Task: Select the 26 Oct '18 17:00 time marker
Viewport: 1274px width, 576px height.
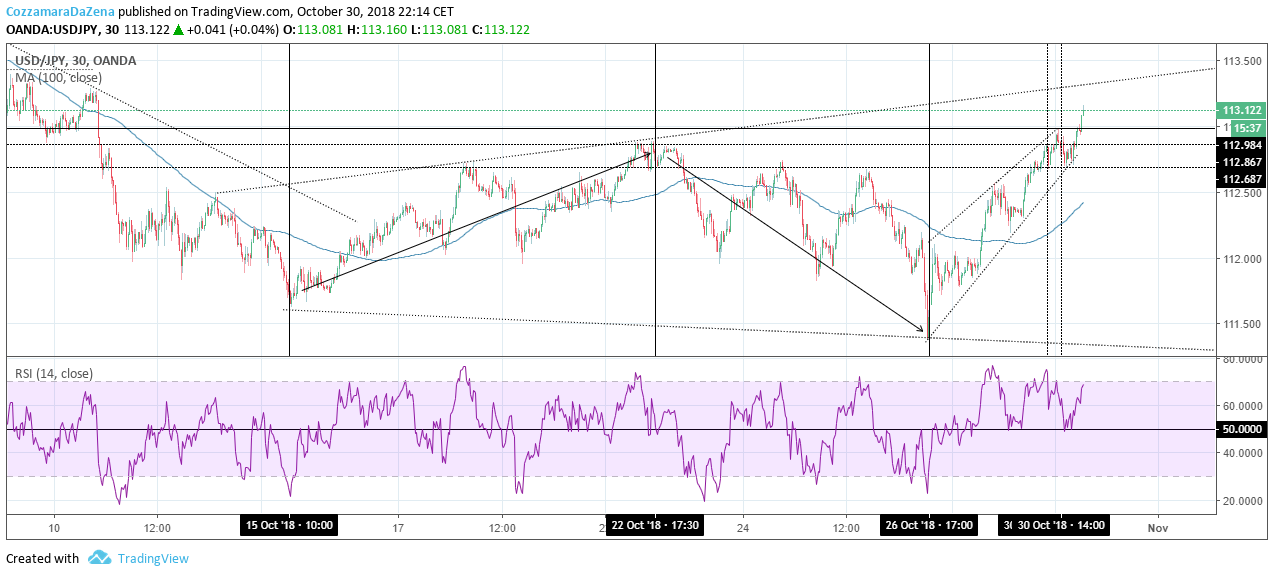Action: 929,525
